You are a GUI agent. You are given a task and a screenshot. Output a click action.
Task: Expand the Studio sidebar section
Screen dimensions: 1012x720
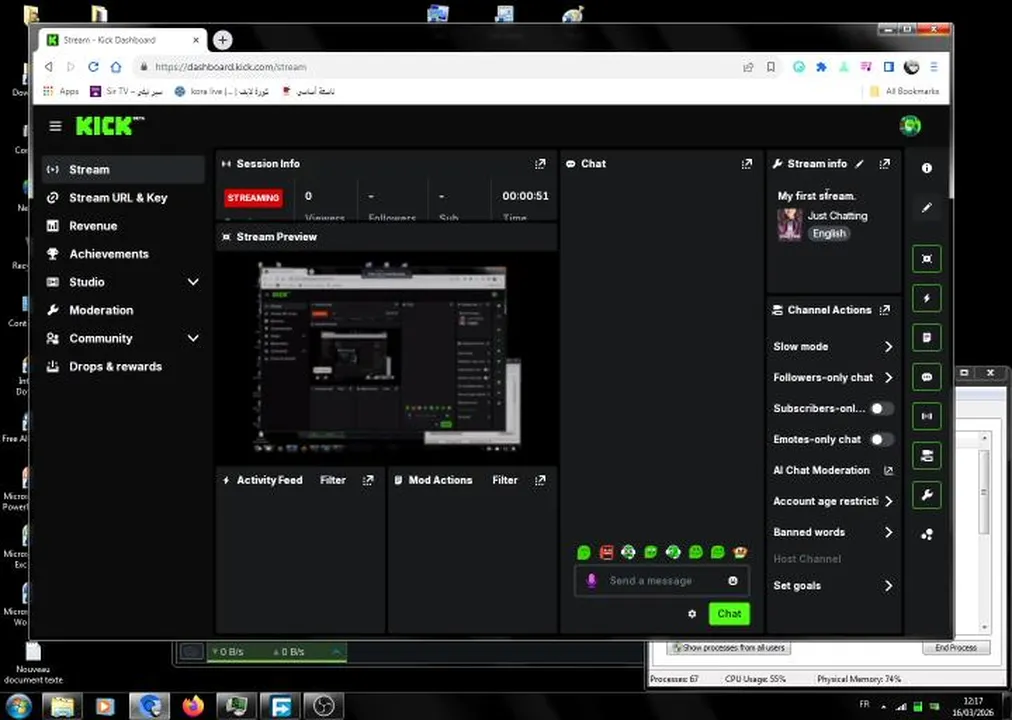coord(193,282)
